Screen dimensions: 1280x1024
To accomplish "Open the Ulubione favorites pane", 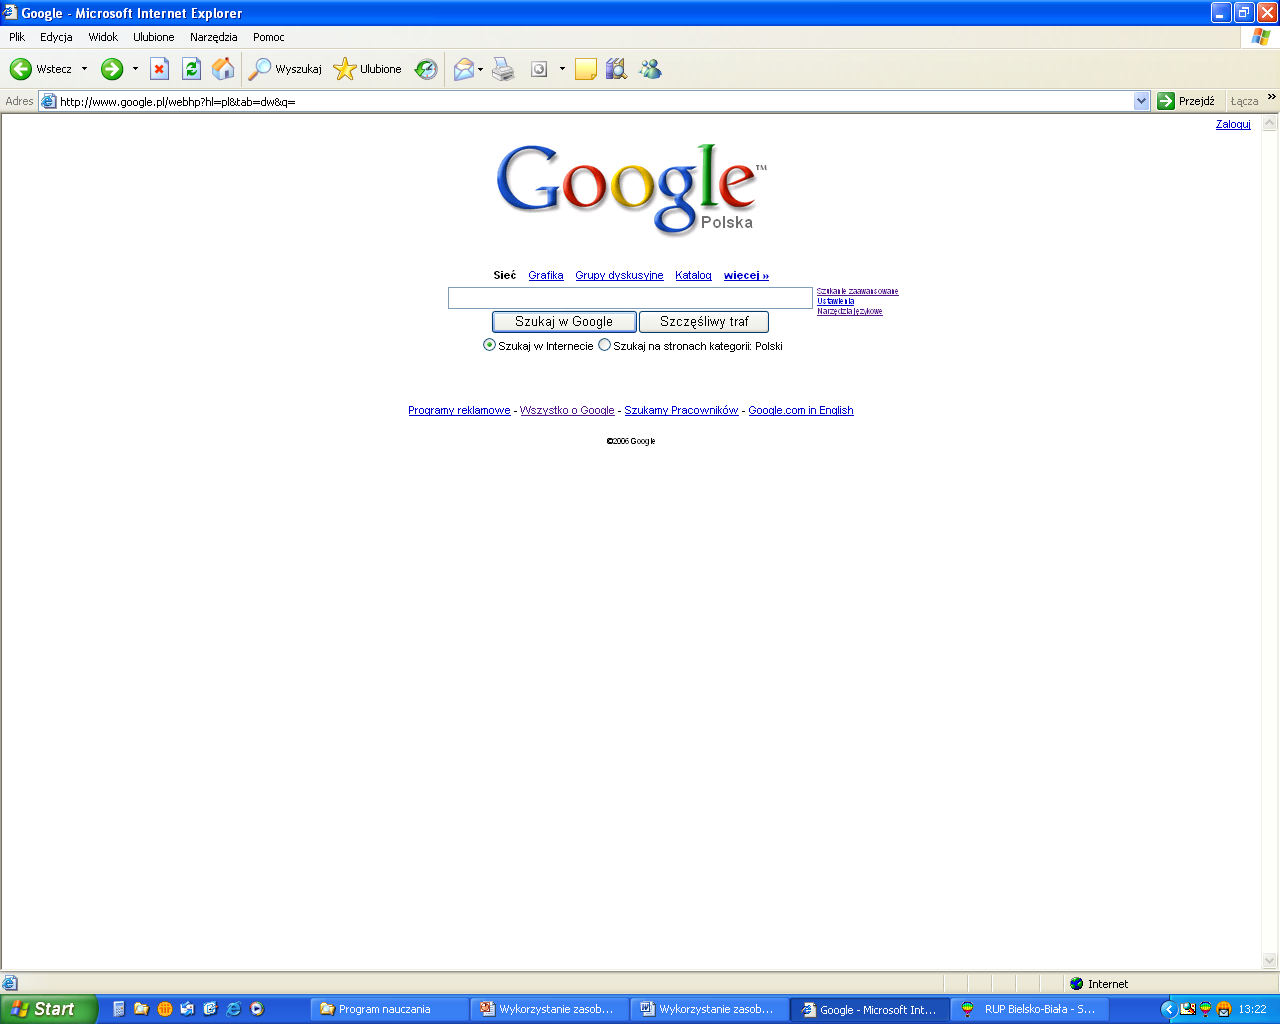I will (367, 69).
